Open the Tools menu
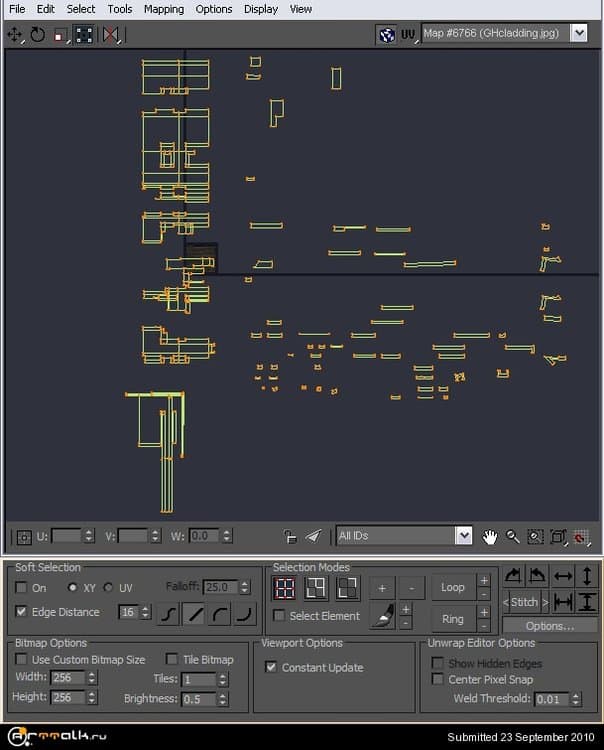The width and height of the screenshot is (604, 750). tap(120, 9)
